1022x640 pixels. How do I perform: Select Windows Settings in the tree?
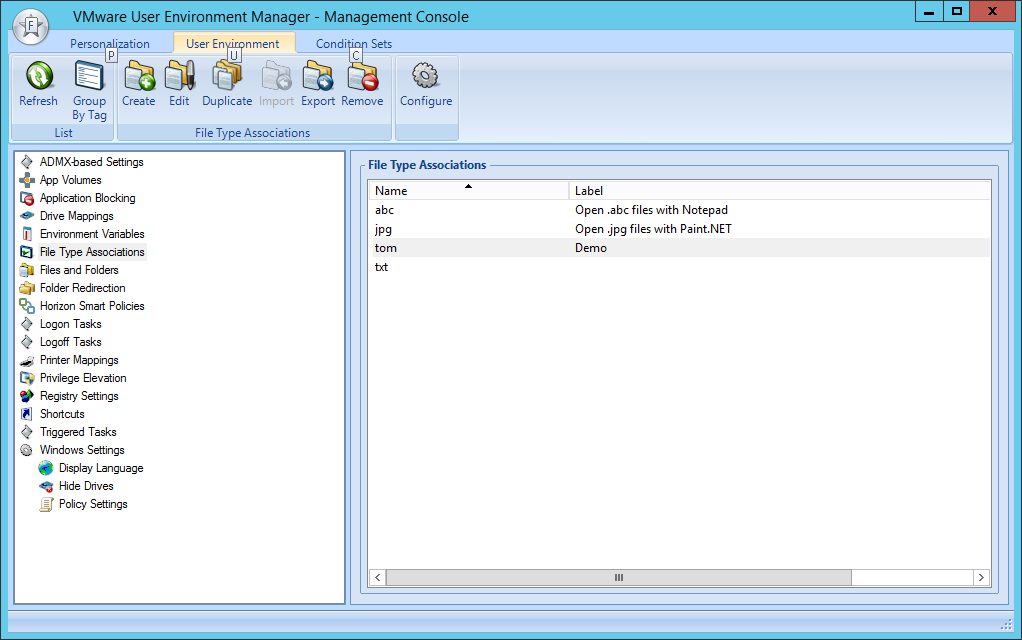tap(82, 450)
